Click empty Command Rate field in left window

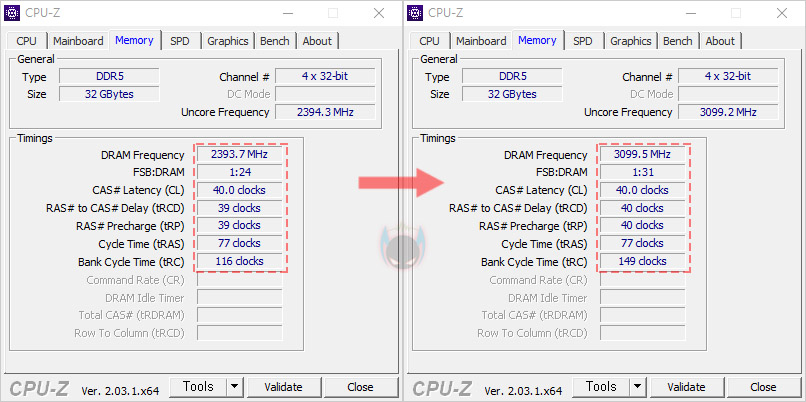(240, 280)
